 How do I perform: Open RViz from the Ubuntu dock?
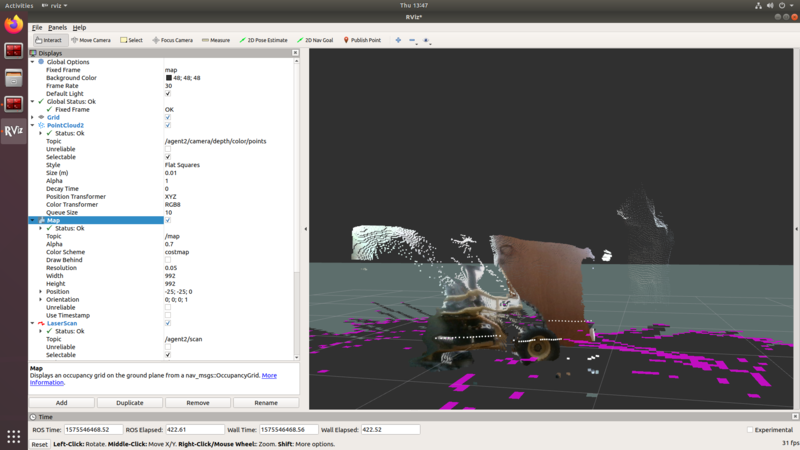click(14, 130)
